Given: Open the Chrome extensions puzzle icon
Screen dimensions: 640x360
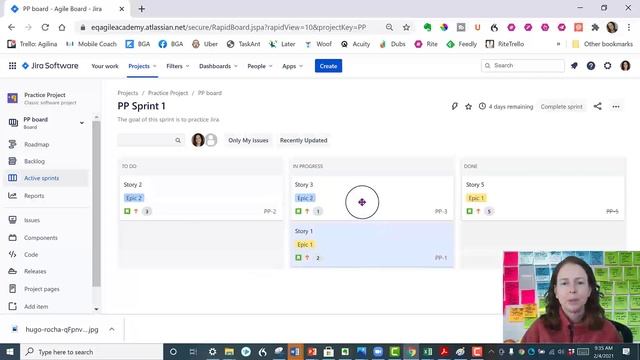Looking at the screenshot, I should point(595,27).
